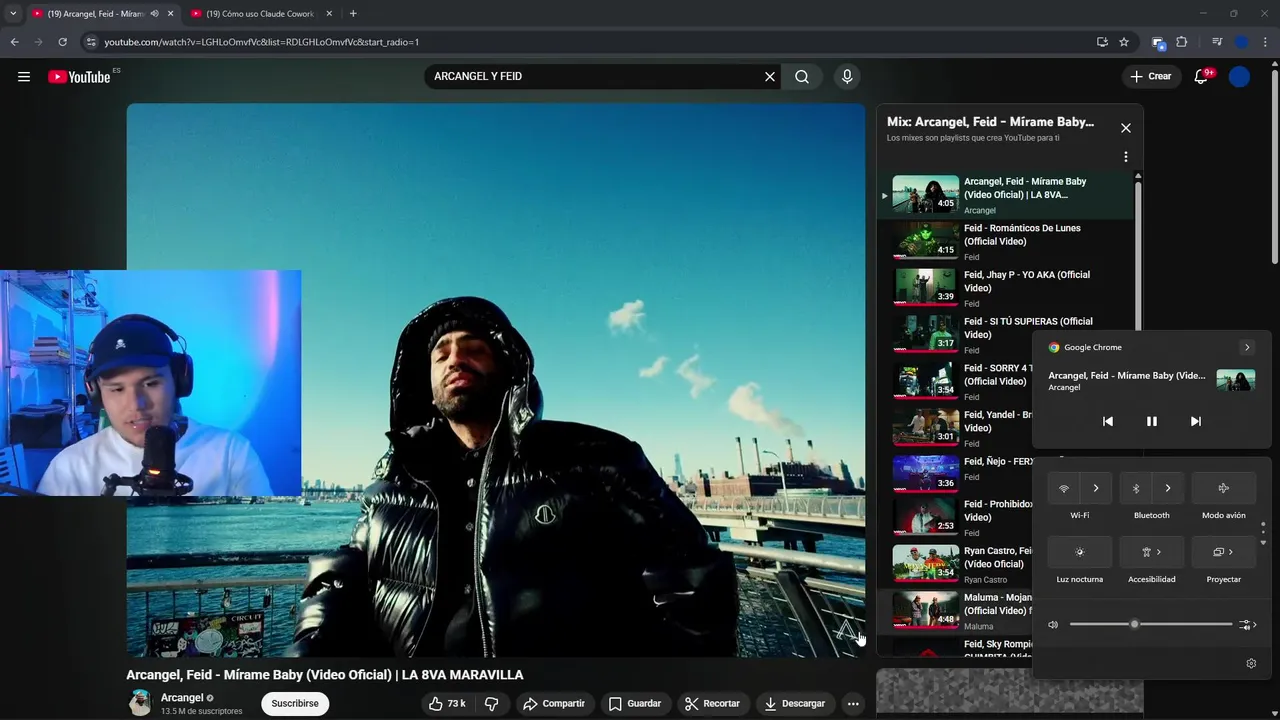Viewport: 1280px width, 720px height.
Task: Click the Compartir share button
Action: click(554, 704)
